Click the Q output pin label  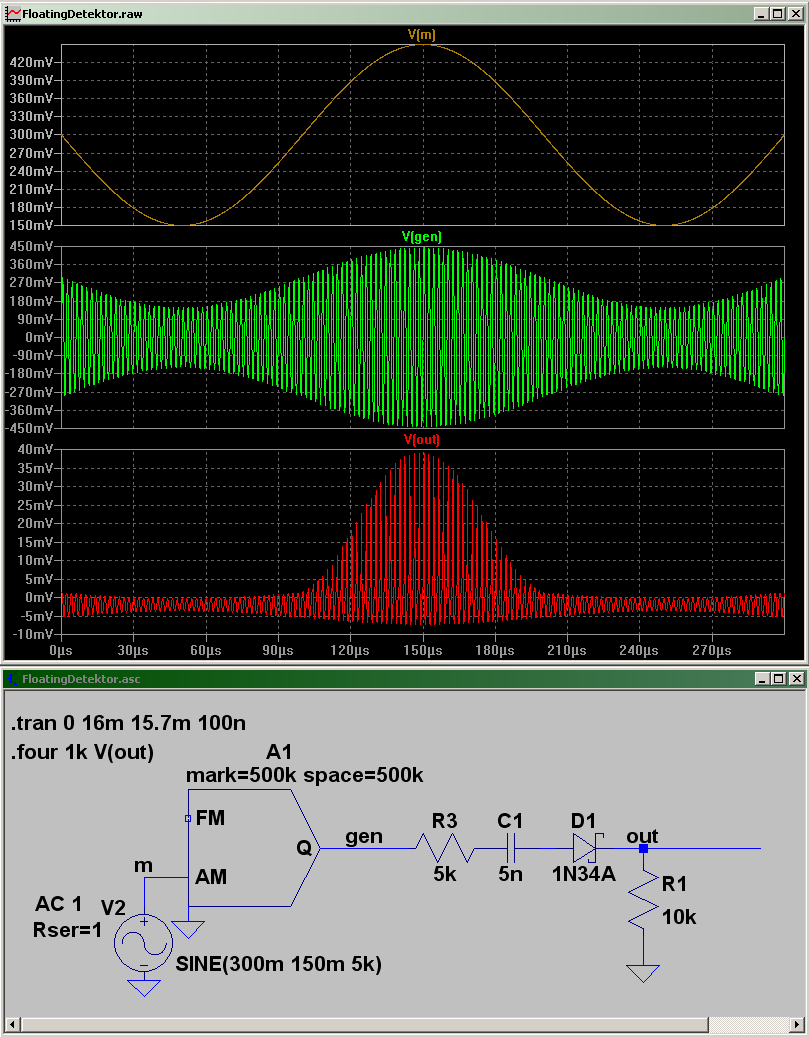pos(304,849)
